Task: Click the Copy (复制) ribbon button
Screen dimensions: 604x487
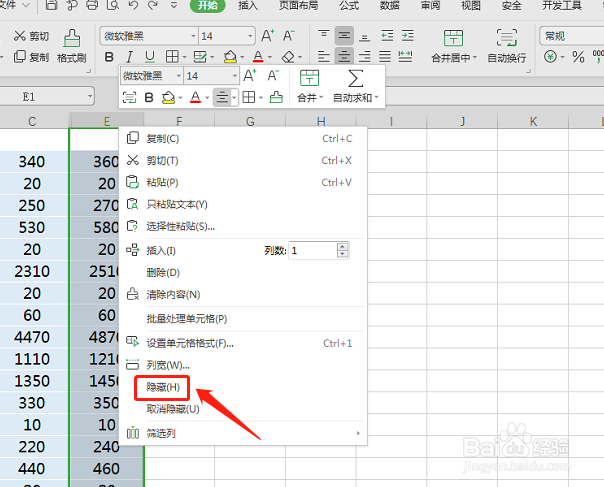Action: tap(31, 57)
